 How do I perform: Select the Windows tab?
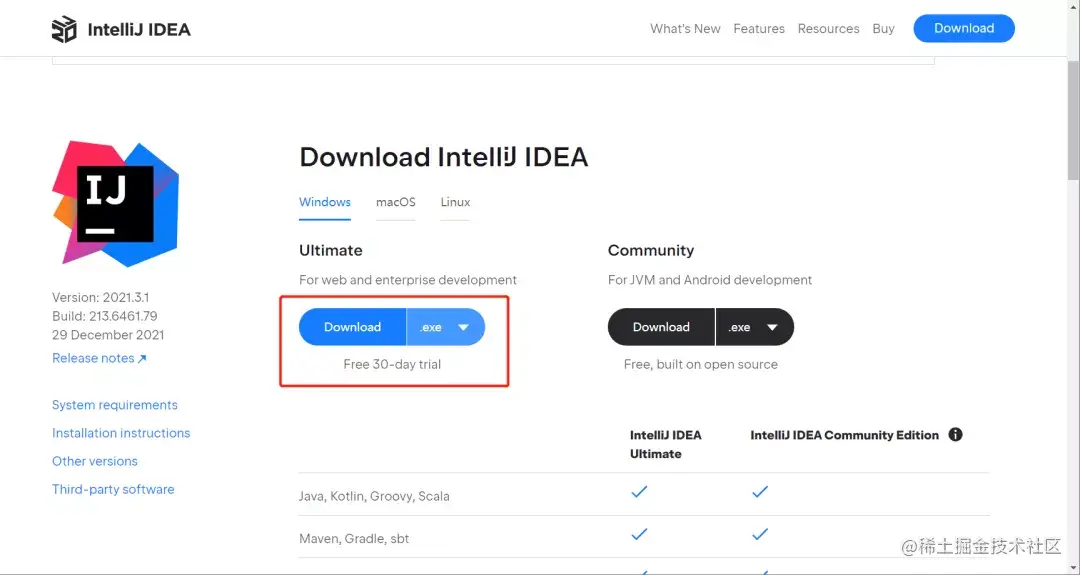click(x=325, y=202)
